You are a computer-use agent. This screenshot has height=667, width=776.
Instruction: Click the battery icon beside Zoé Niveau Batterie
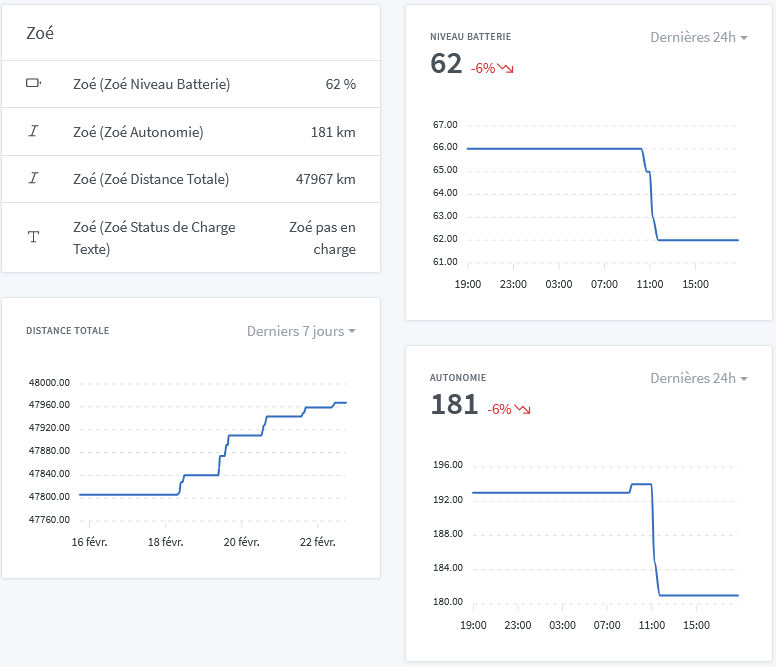pos(33,84)
